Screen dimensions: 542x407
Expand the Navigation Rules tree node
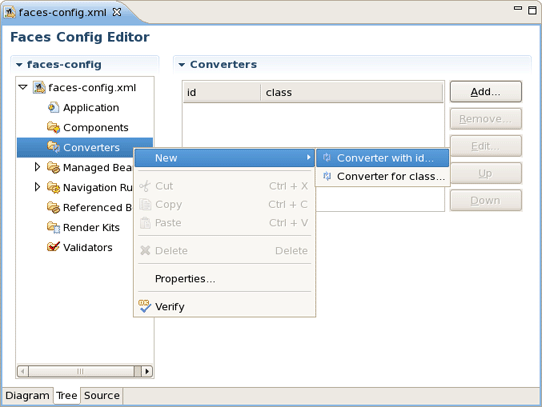pyautogui.click(x=37, y=187)
